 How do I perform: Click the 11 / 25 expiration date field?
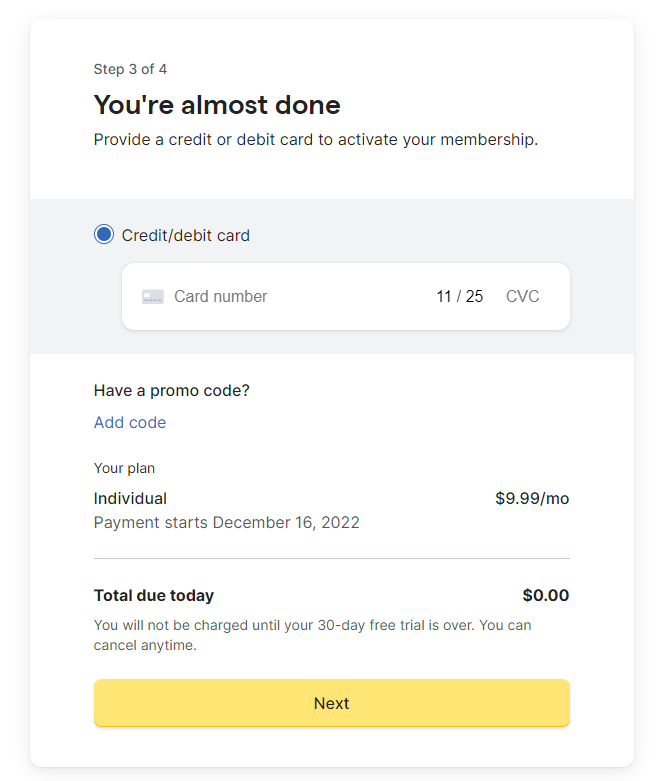[x=460, y=297]
